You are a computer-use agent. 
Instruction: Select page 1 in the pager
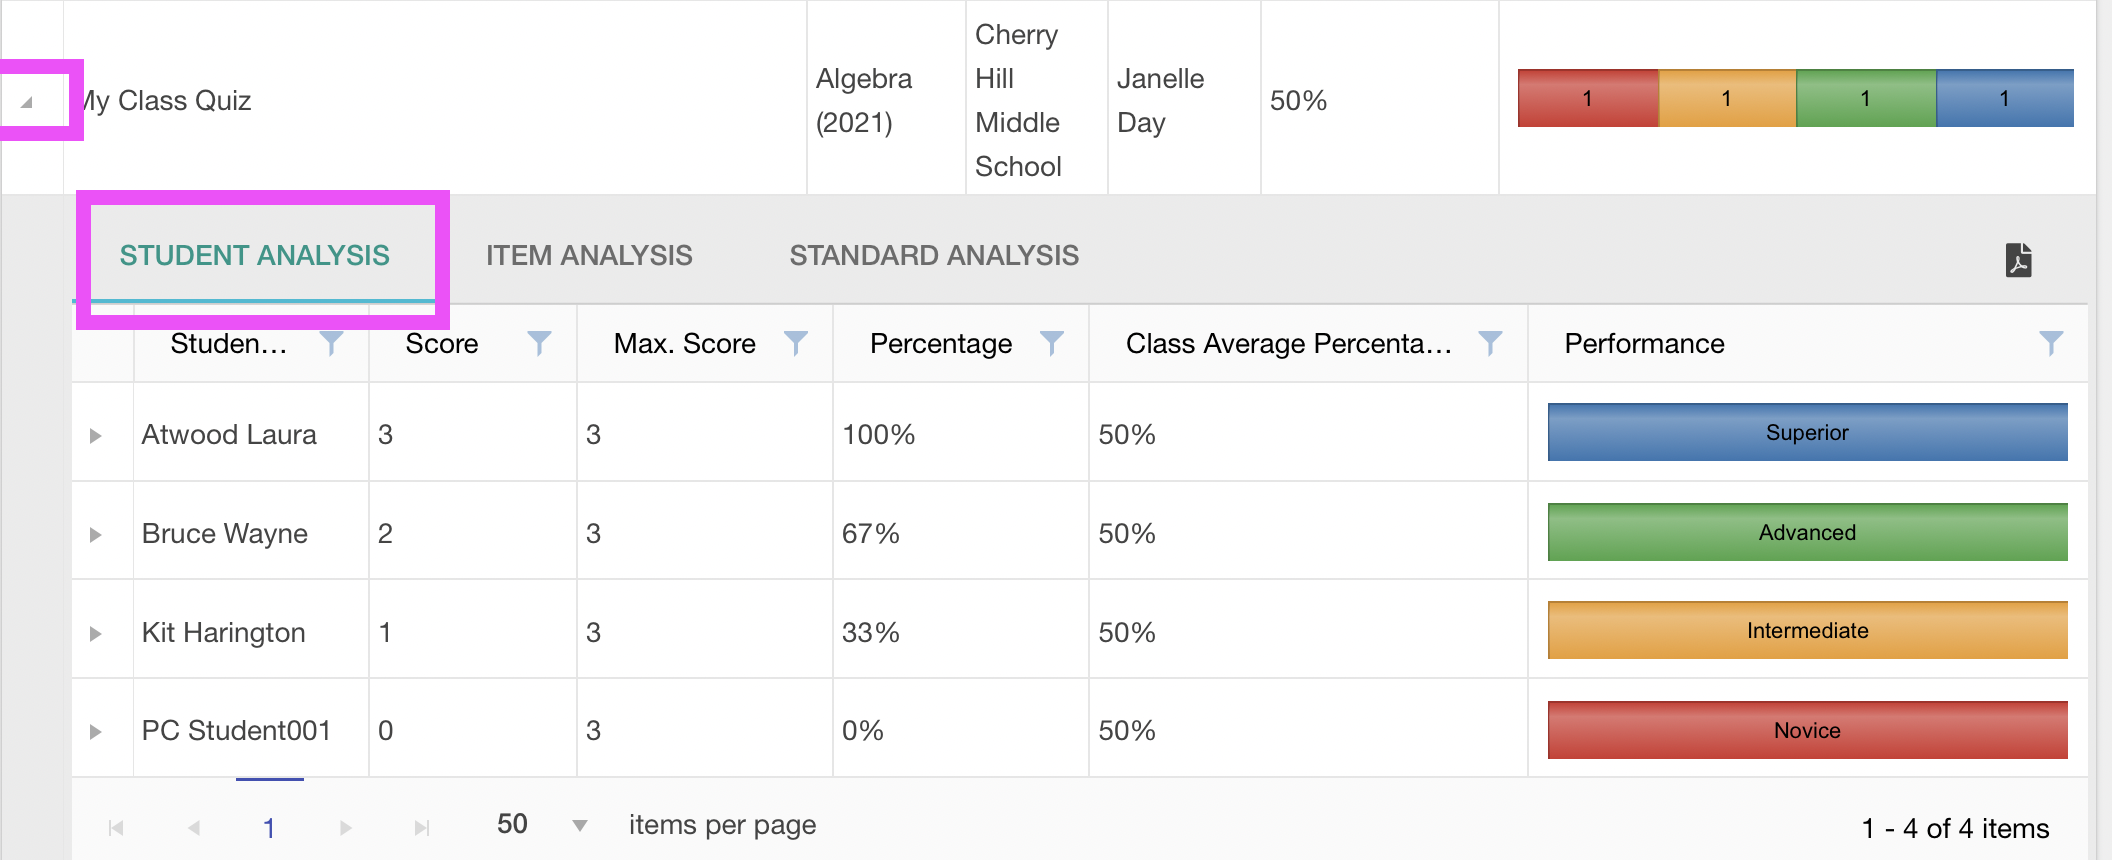tap(269, 828)
